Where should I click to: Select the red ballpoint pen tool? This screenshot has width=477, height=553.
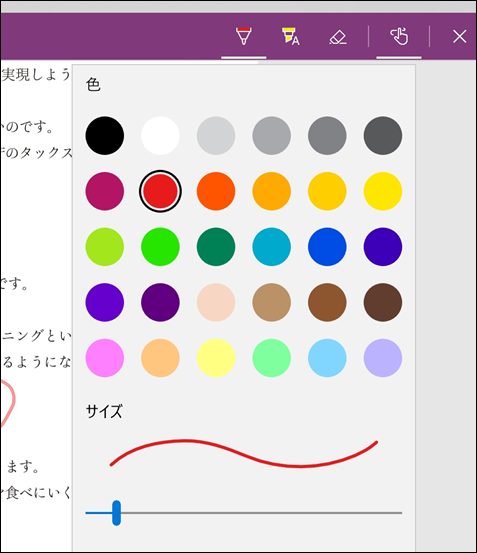[244, 36]
